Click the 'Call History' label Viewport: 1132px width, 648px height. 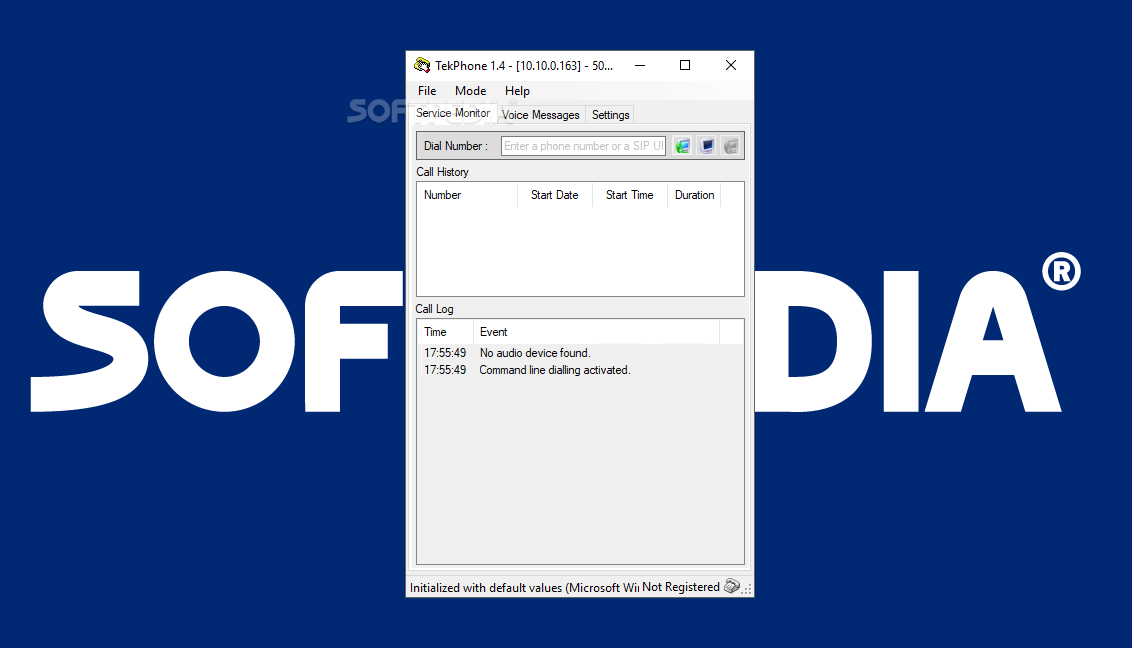pos(443,172)
